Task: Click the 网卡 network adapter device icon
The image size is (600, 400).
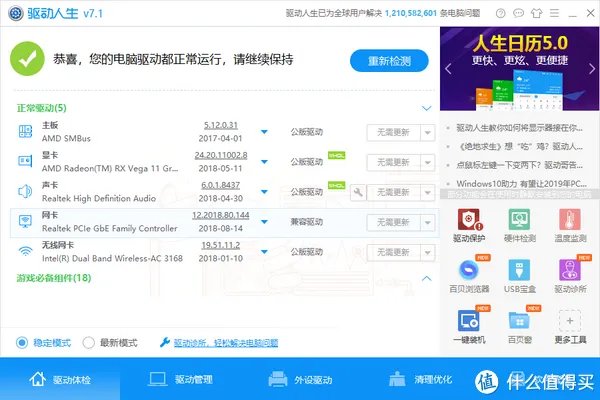Action: pyautogui.click(x=25, y=221)
